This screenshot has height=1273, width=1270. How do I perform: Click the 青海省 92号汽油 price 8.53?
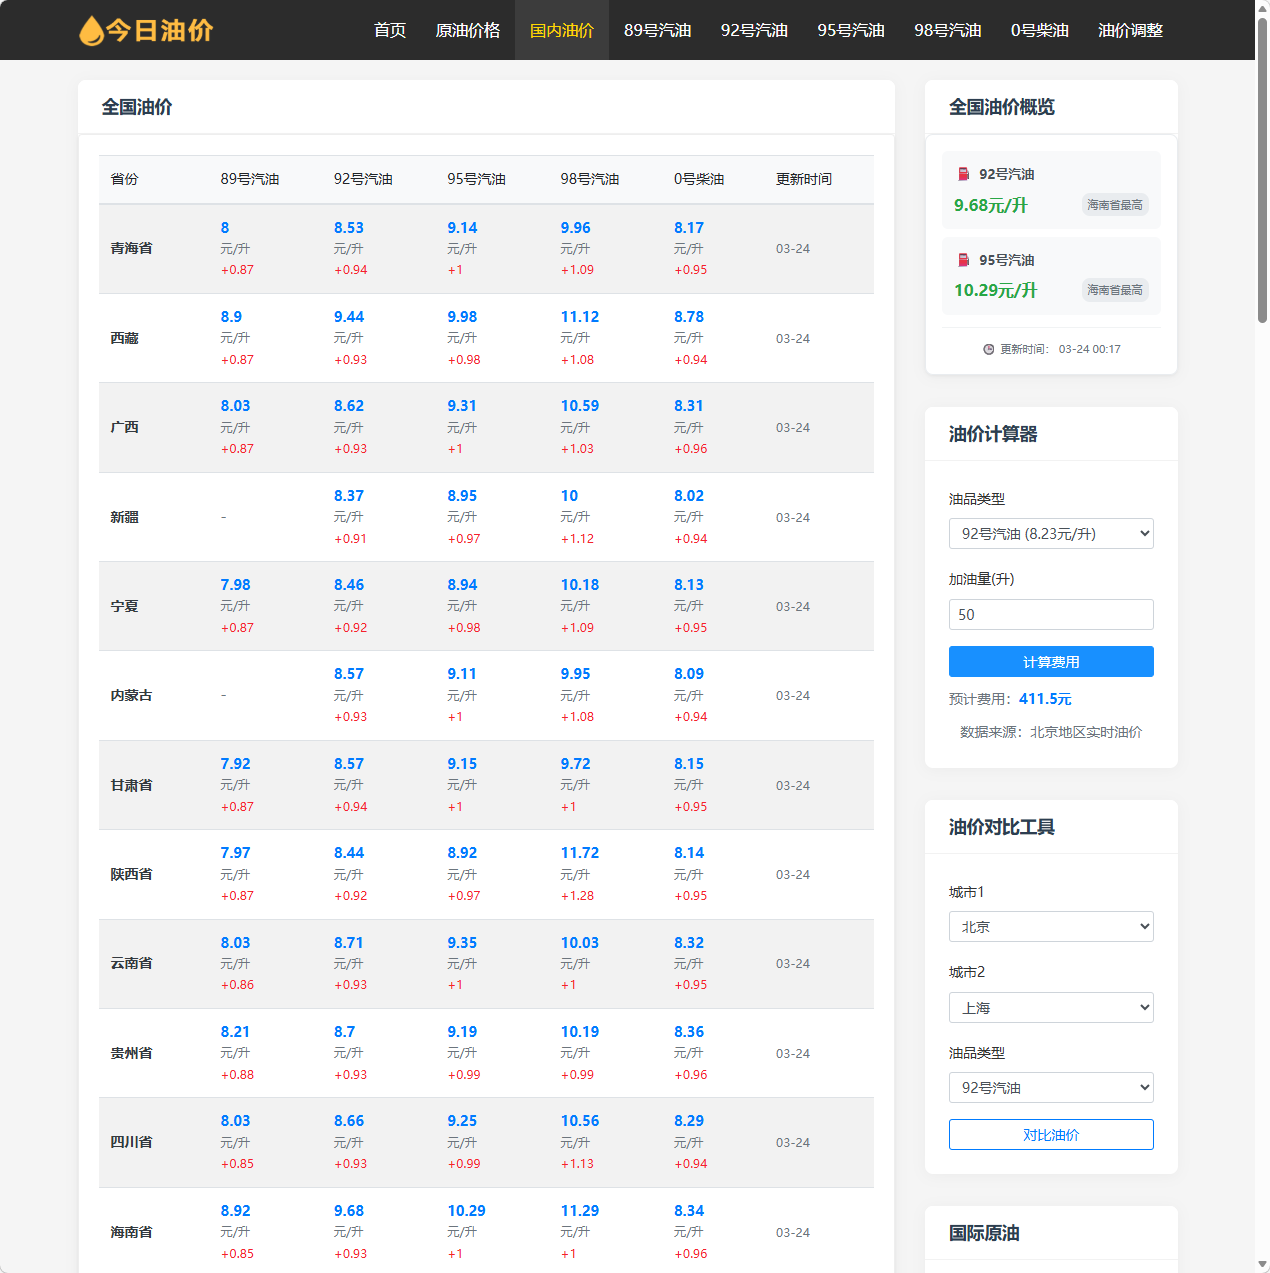[x=349, y=228]
